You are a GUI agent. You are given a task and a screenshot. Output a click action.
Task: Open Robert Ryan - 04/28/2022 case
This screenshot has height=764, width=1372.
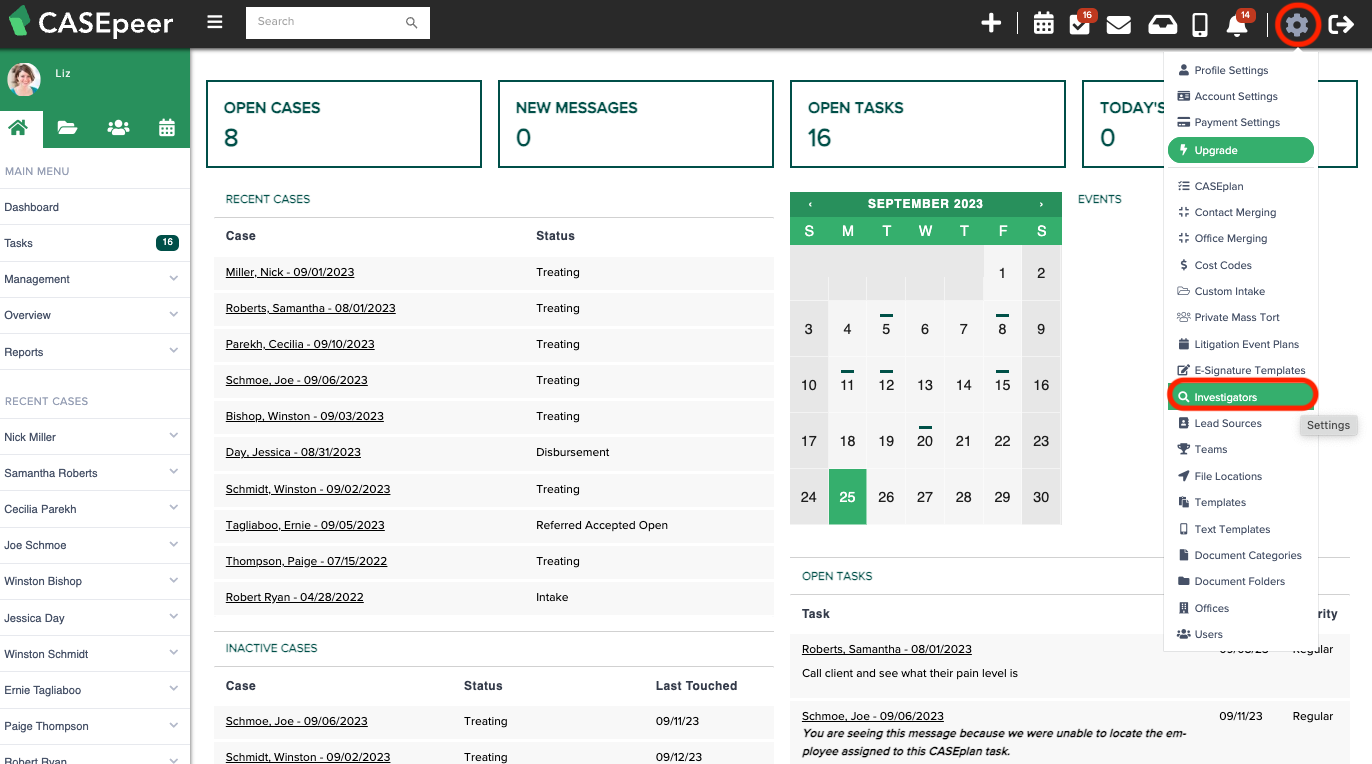point(295,597)
